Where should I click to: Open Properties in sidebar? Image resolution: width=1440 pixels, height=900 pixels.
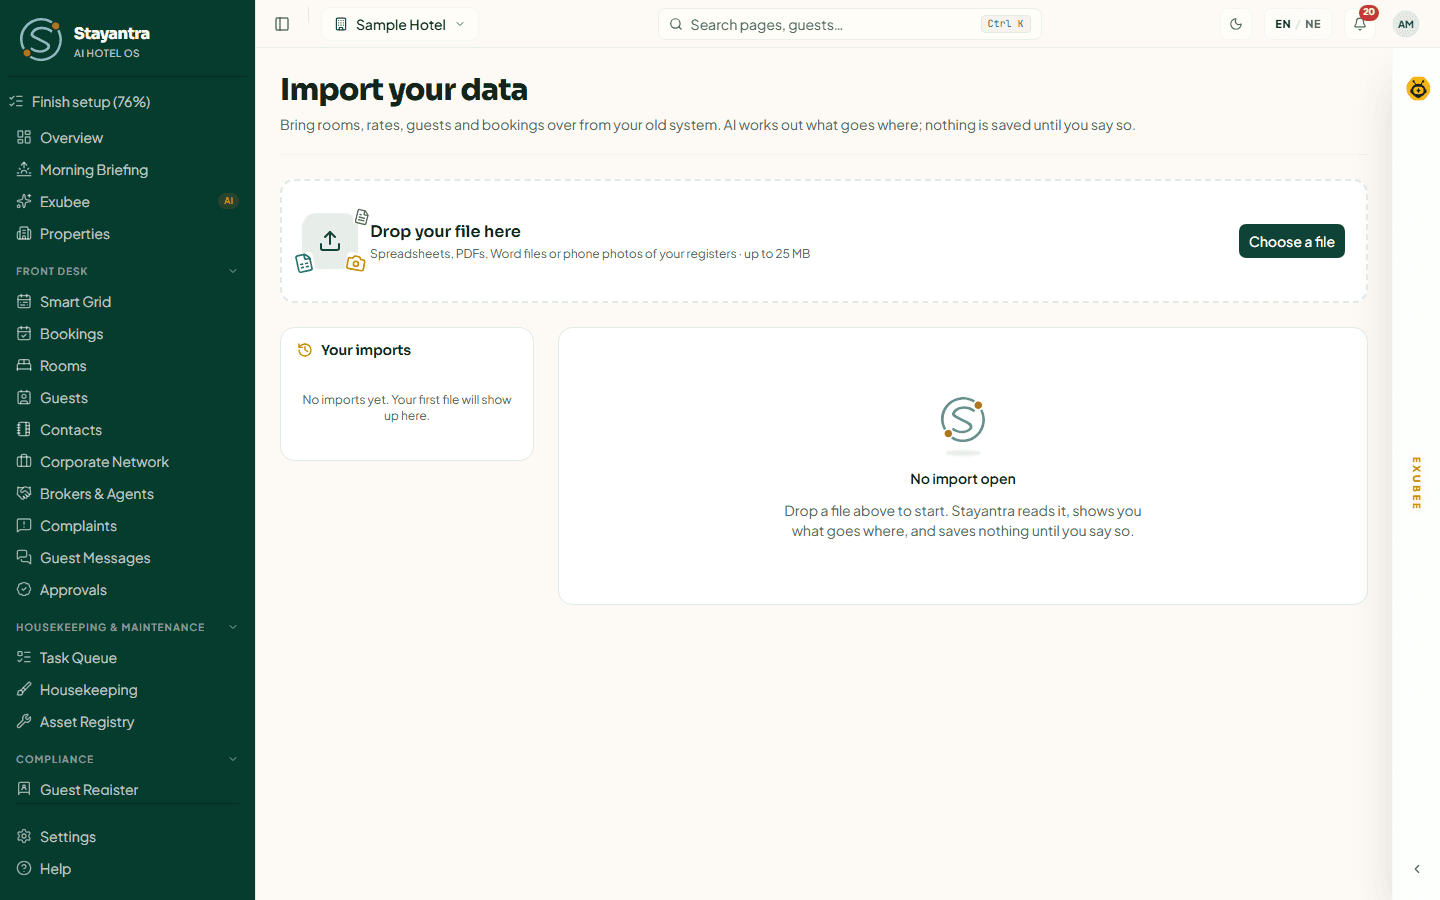click(127, 234)
